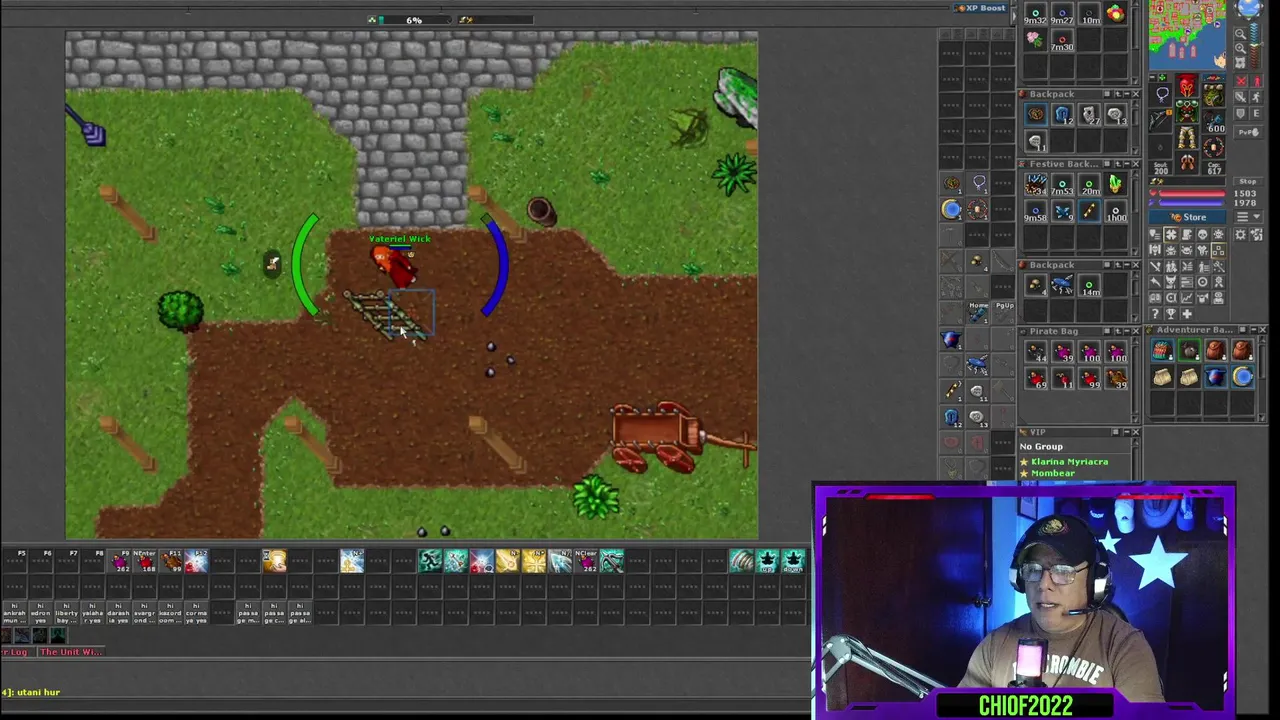Click the F11 hotkey showing 99

point(171,561)
